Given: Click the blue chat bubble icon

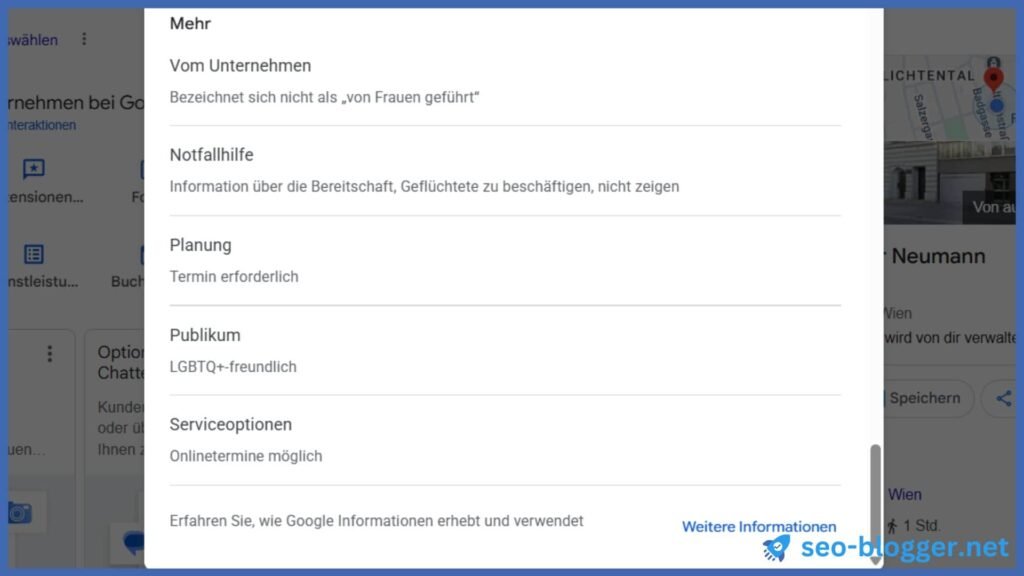Looking at the screenshot, I should pos(134,542).
